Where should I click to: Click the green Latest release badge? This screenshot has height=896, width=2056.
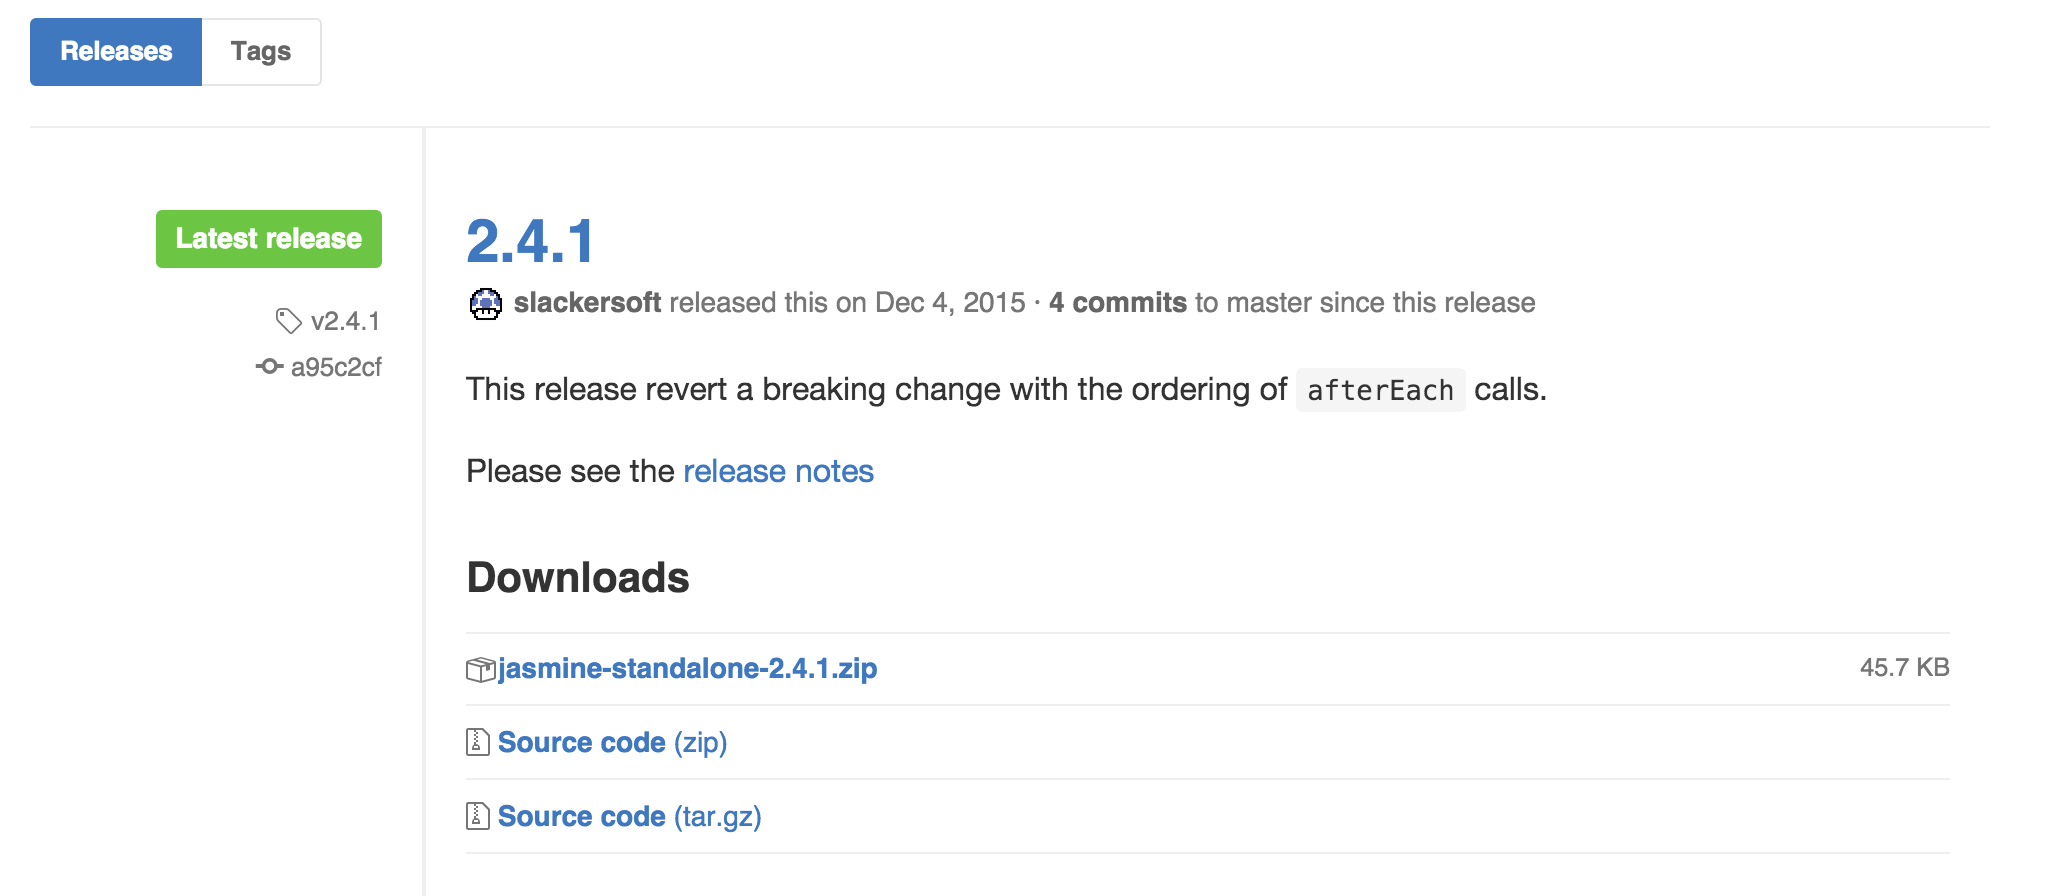click(269, 239)
